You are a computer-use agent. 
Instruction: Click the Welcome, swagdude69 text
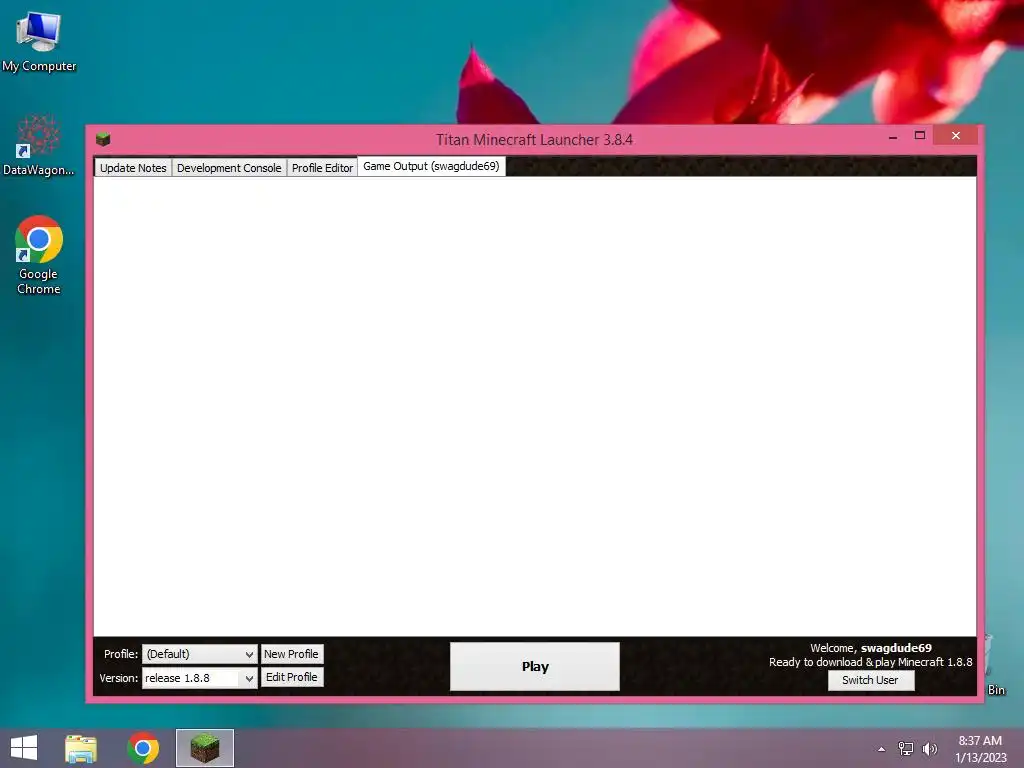tap(871, 648)
